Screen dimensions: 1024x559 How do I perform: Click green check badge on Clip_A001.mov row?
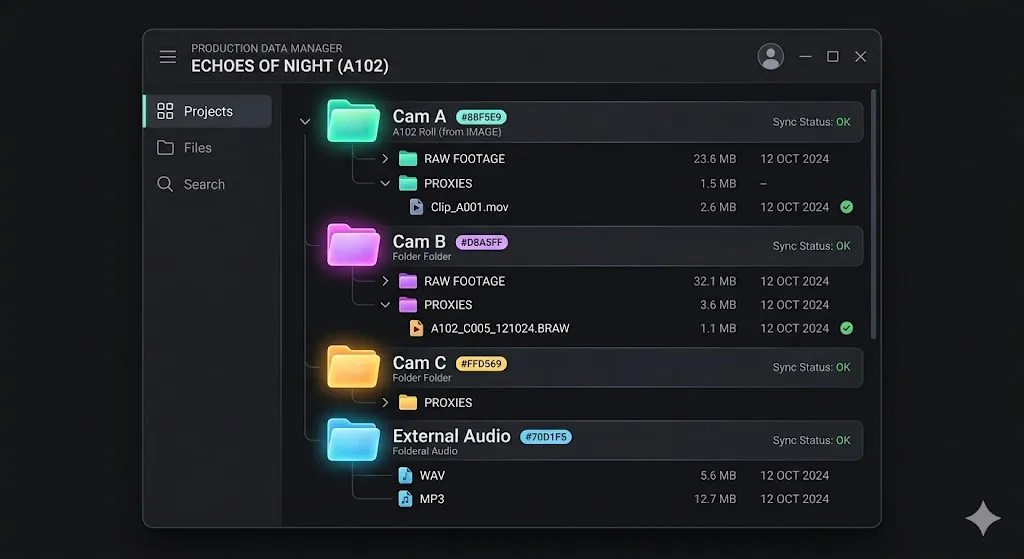click(x=846, y=207)
